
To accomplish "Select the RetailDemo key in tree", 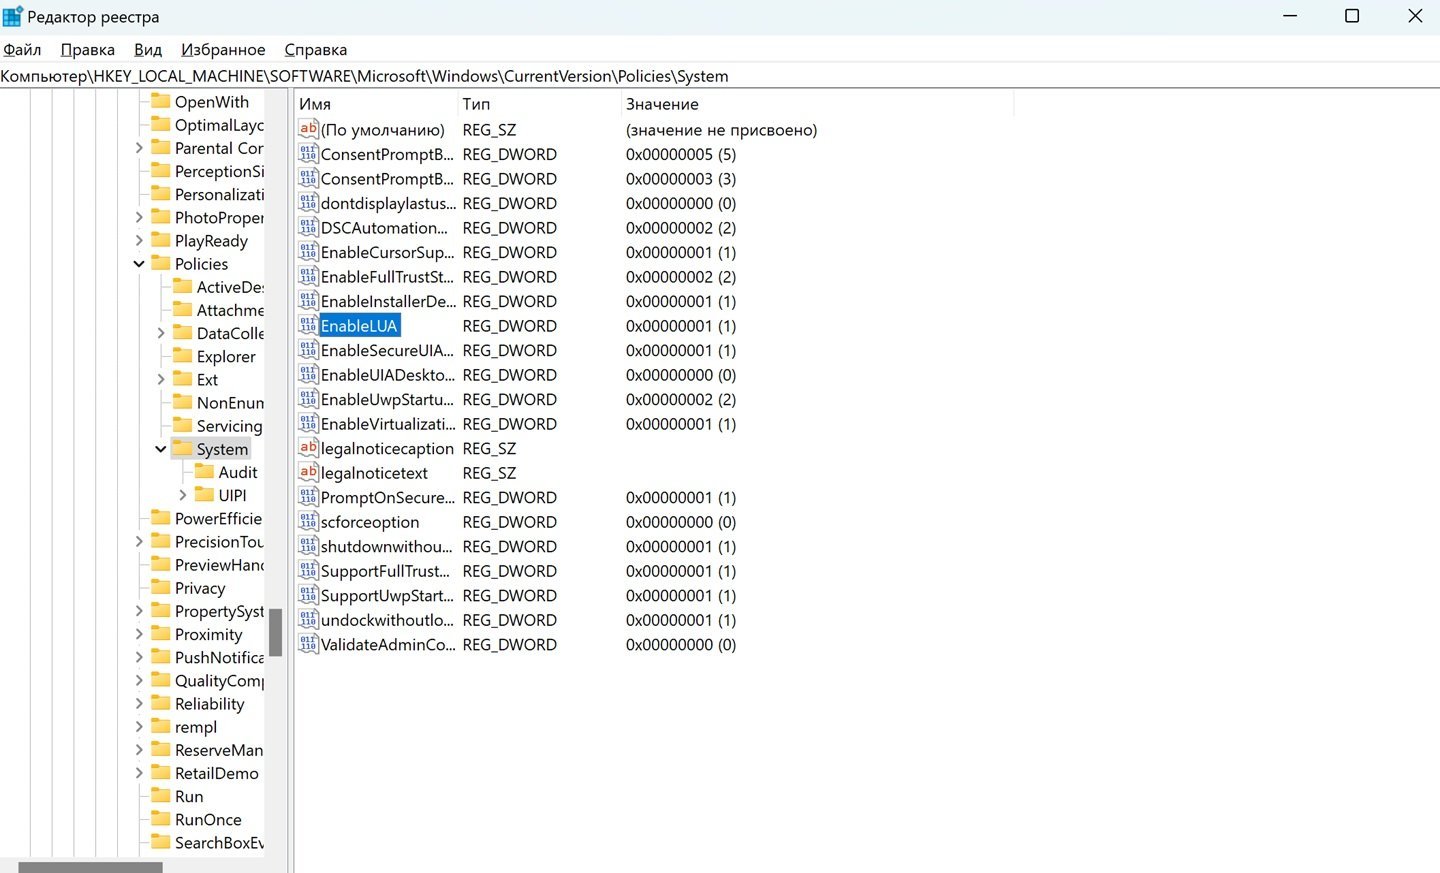I will 216,773.
